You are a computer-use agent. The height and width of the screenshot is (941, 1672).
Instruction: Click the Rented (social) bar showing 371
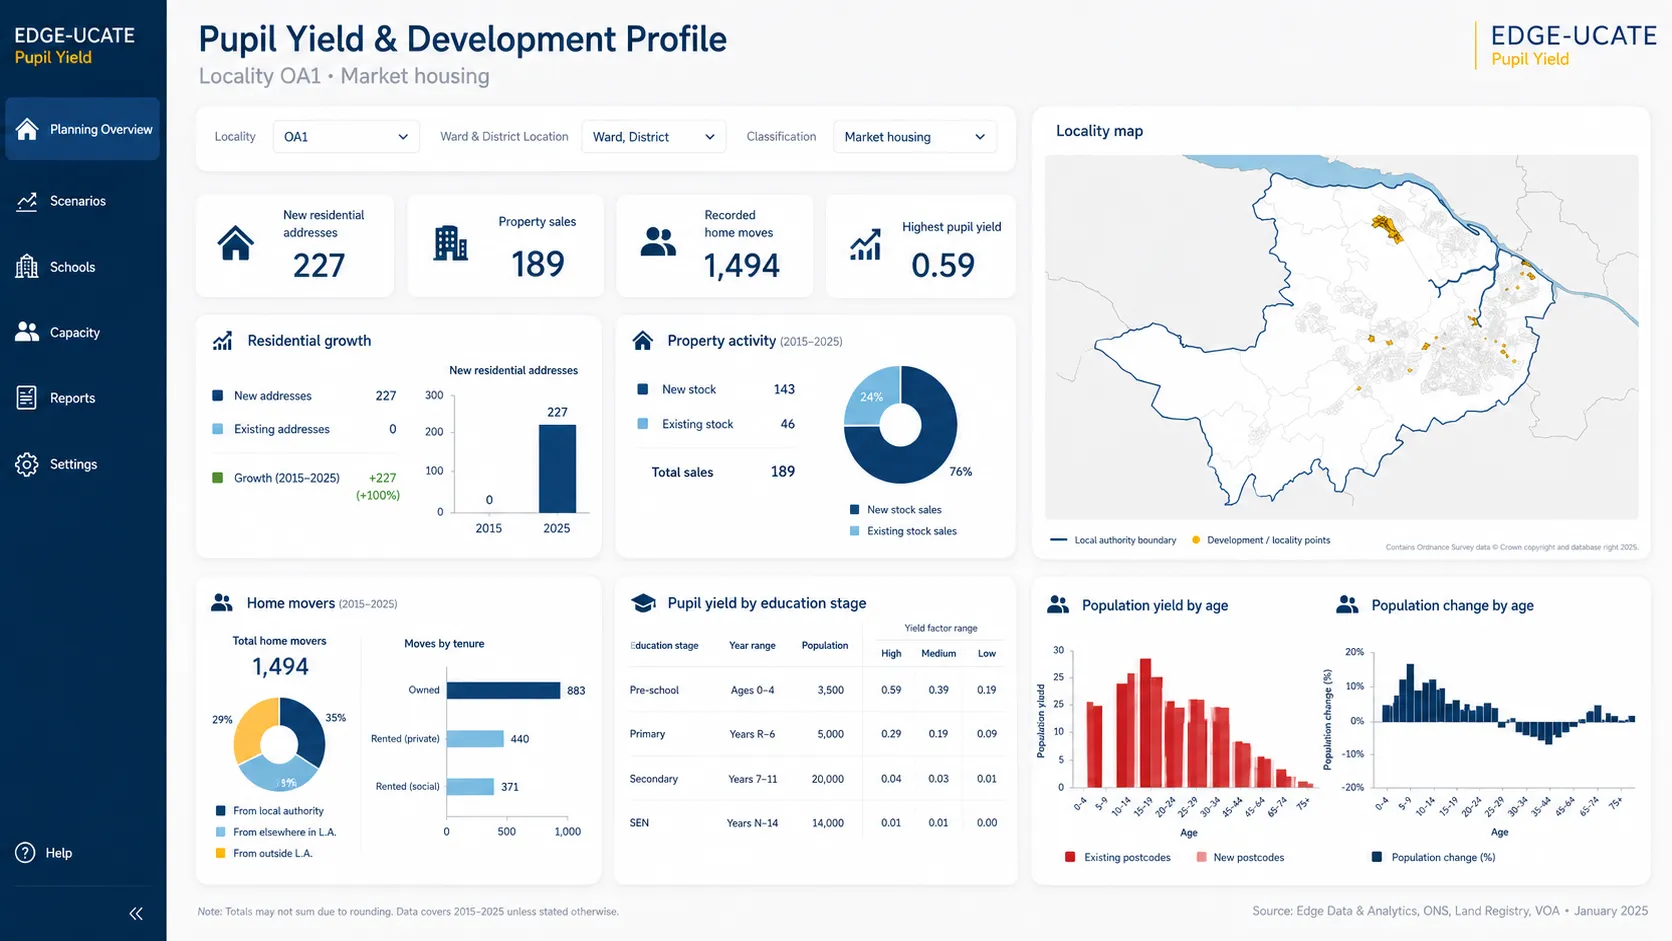click(x=470, y=787)
